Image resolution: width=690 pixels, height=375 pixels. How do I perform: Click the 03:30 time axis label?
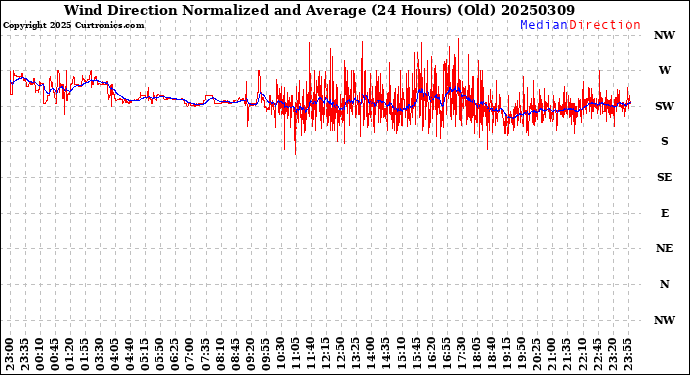99,355
